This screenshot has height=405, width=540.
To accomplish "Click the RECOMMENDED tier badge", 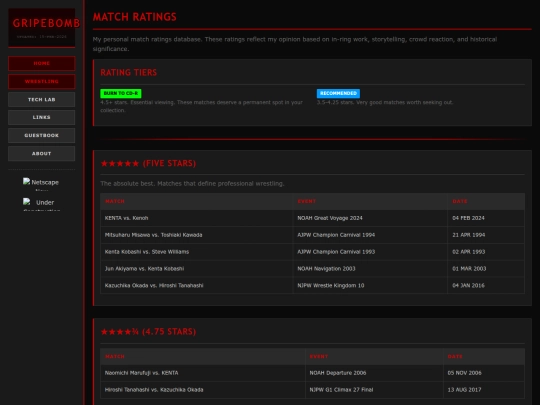I will (x=338, y=93).
